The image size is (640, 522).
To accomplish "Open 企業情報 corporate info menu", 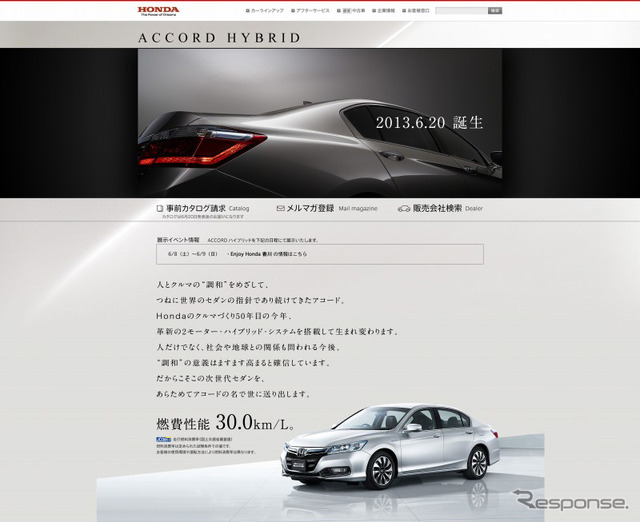I will tap(384, 11).
